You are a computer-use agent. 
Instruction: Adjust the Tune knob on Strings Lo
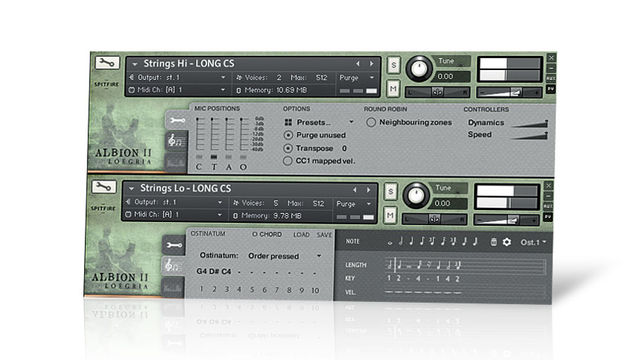(x=416, y=195)
